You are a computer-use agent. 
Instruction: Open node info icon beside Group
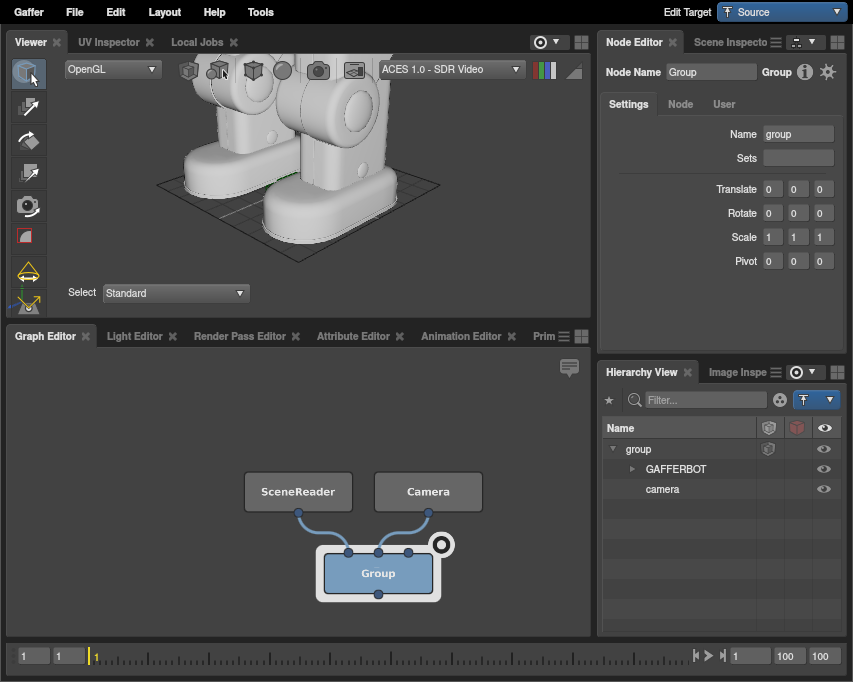805,72
